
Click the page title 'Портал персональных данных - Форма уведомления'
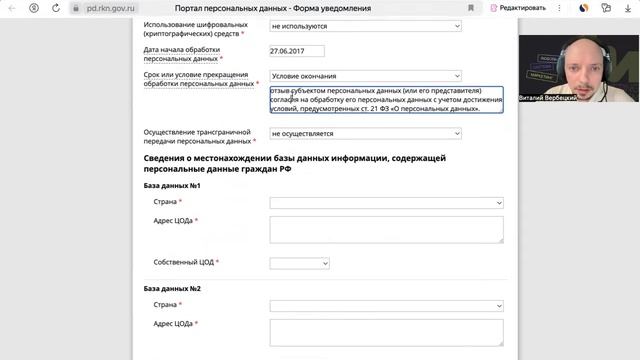273,8
